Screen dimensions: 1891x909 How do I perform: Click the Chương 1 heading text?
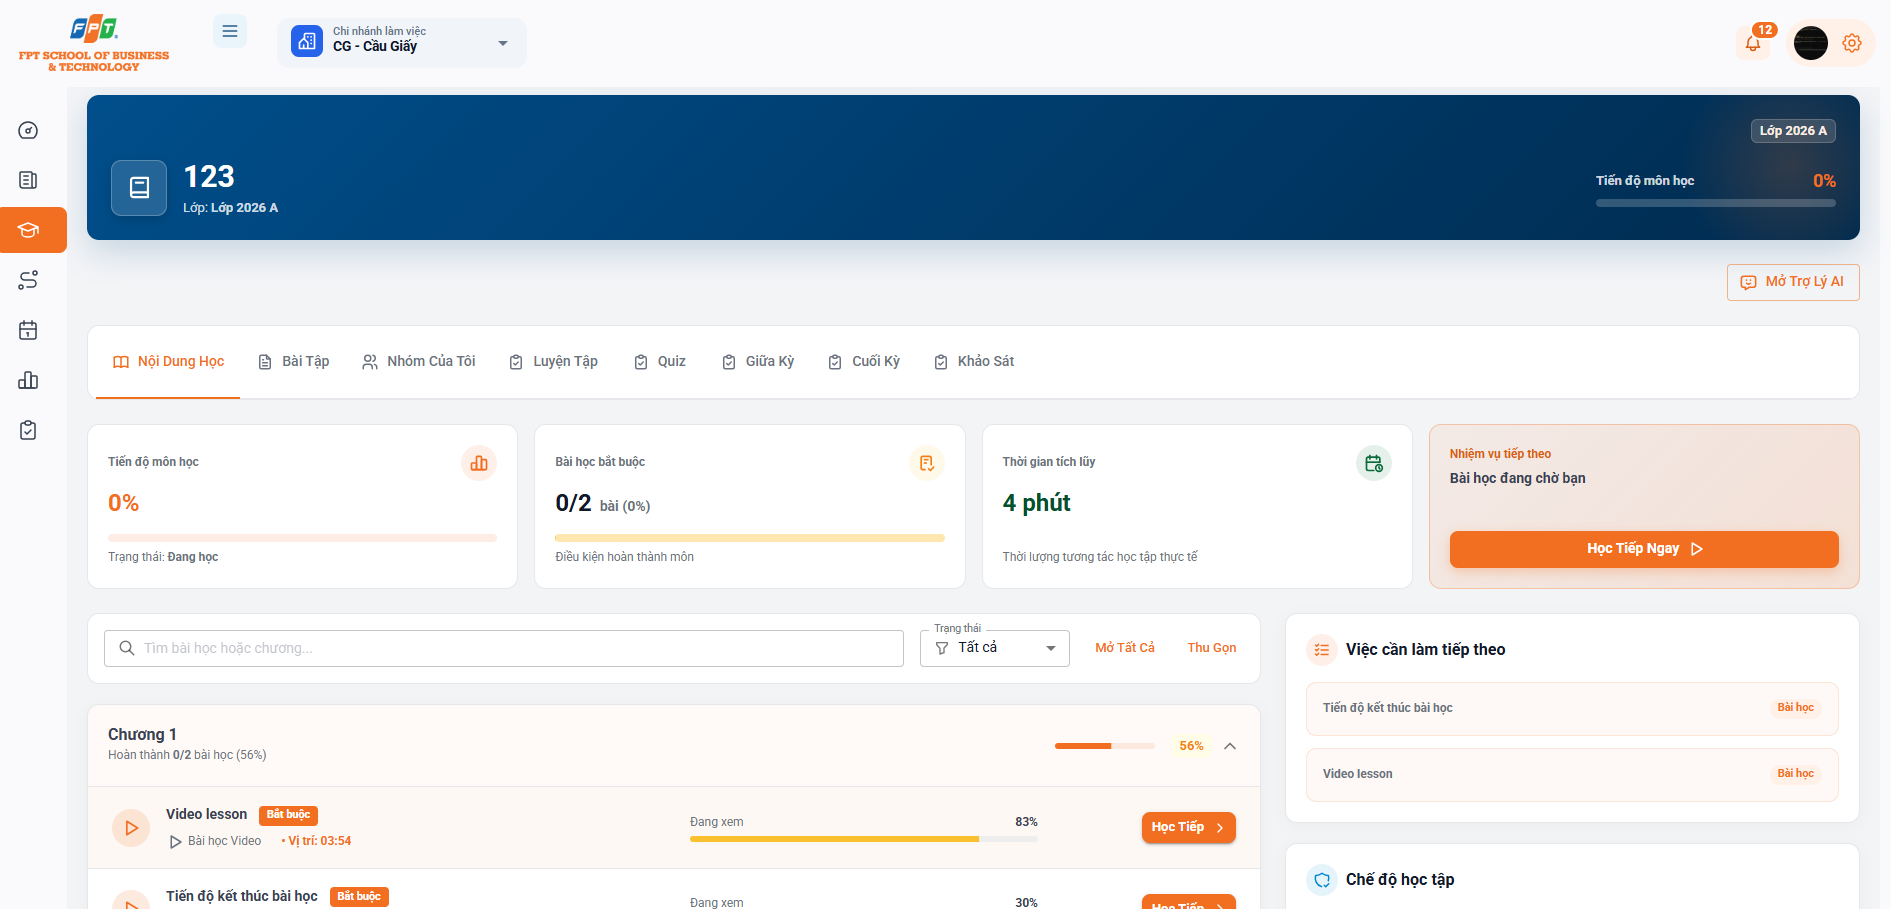click(142, 735)
